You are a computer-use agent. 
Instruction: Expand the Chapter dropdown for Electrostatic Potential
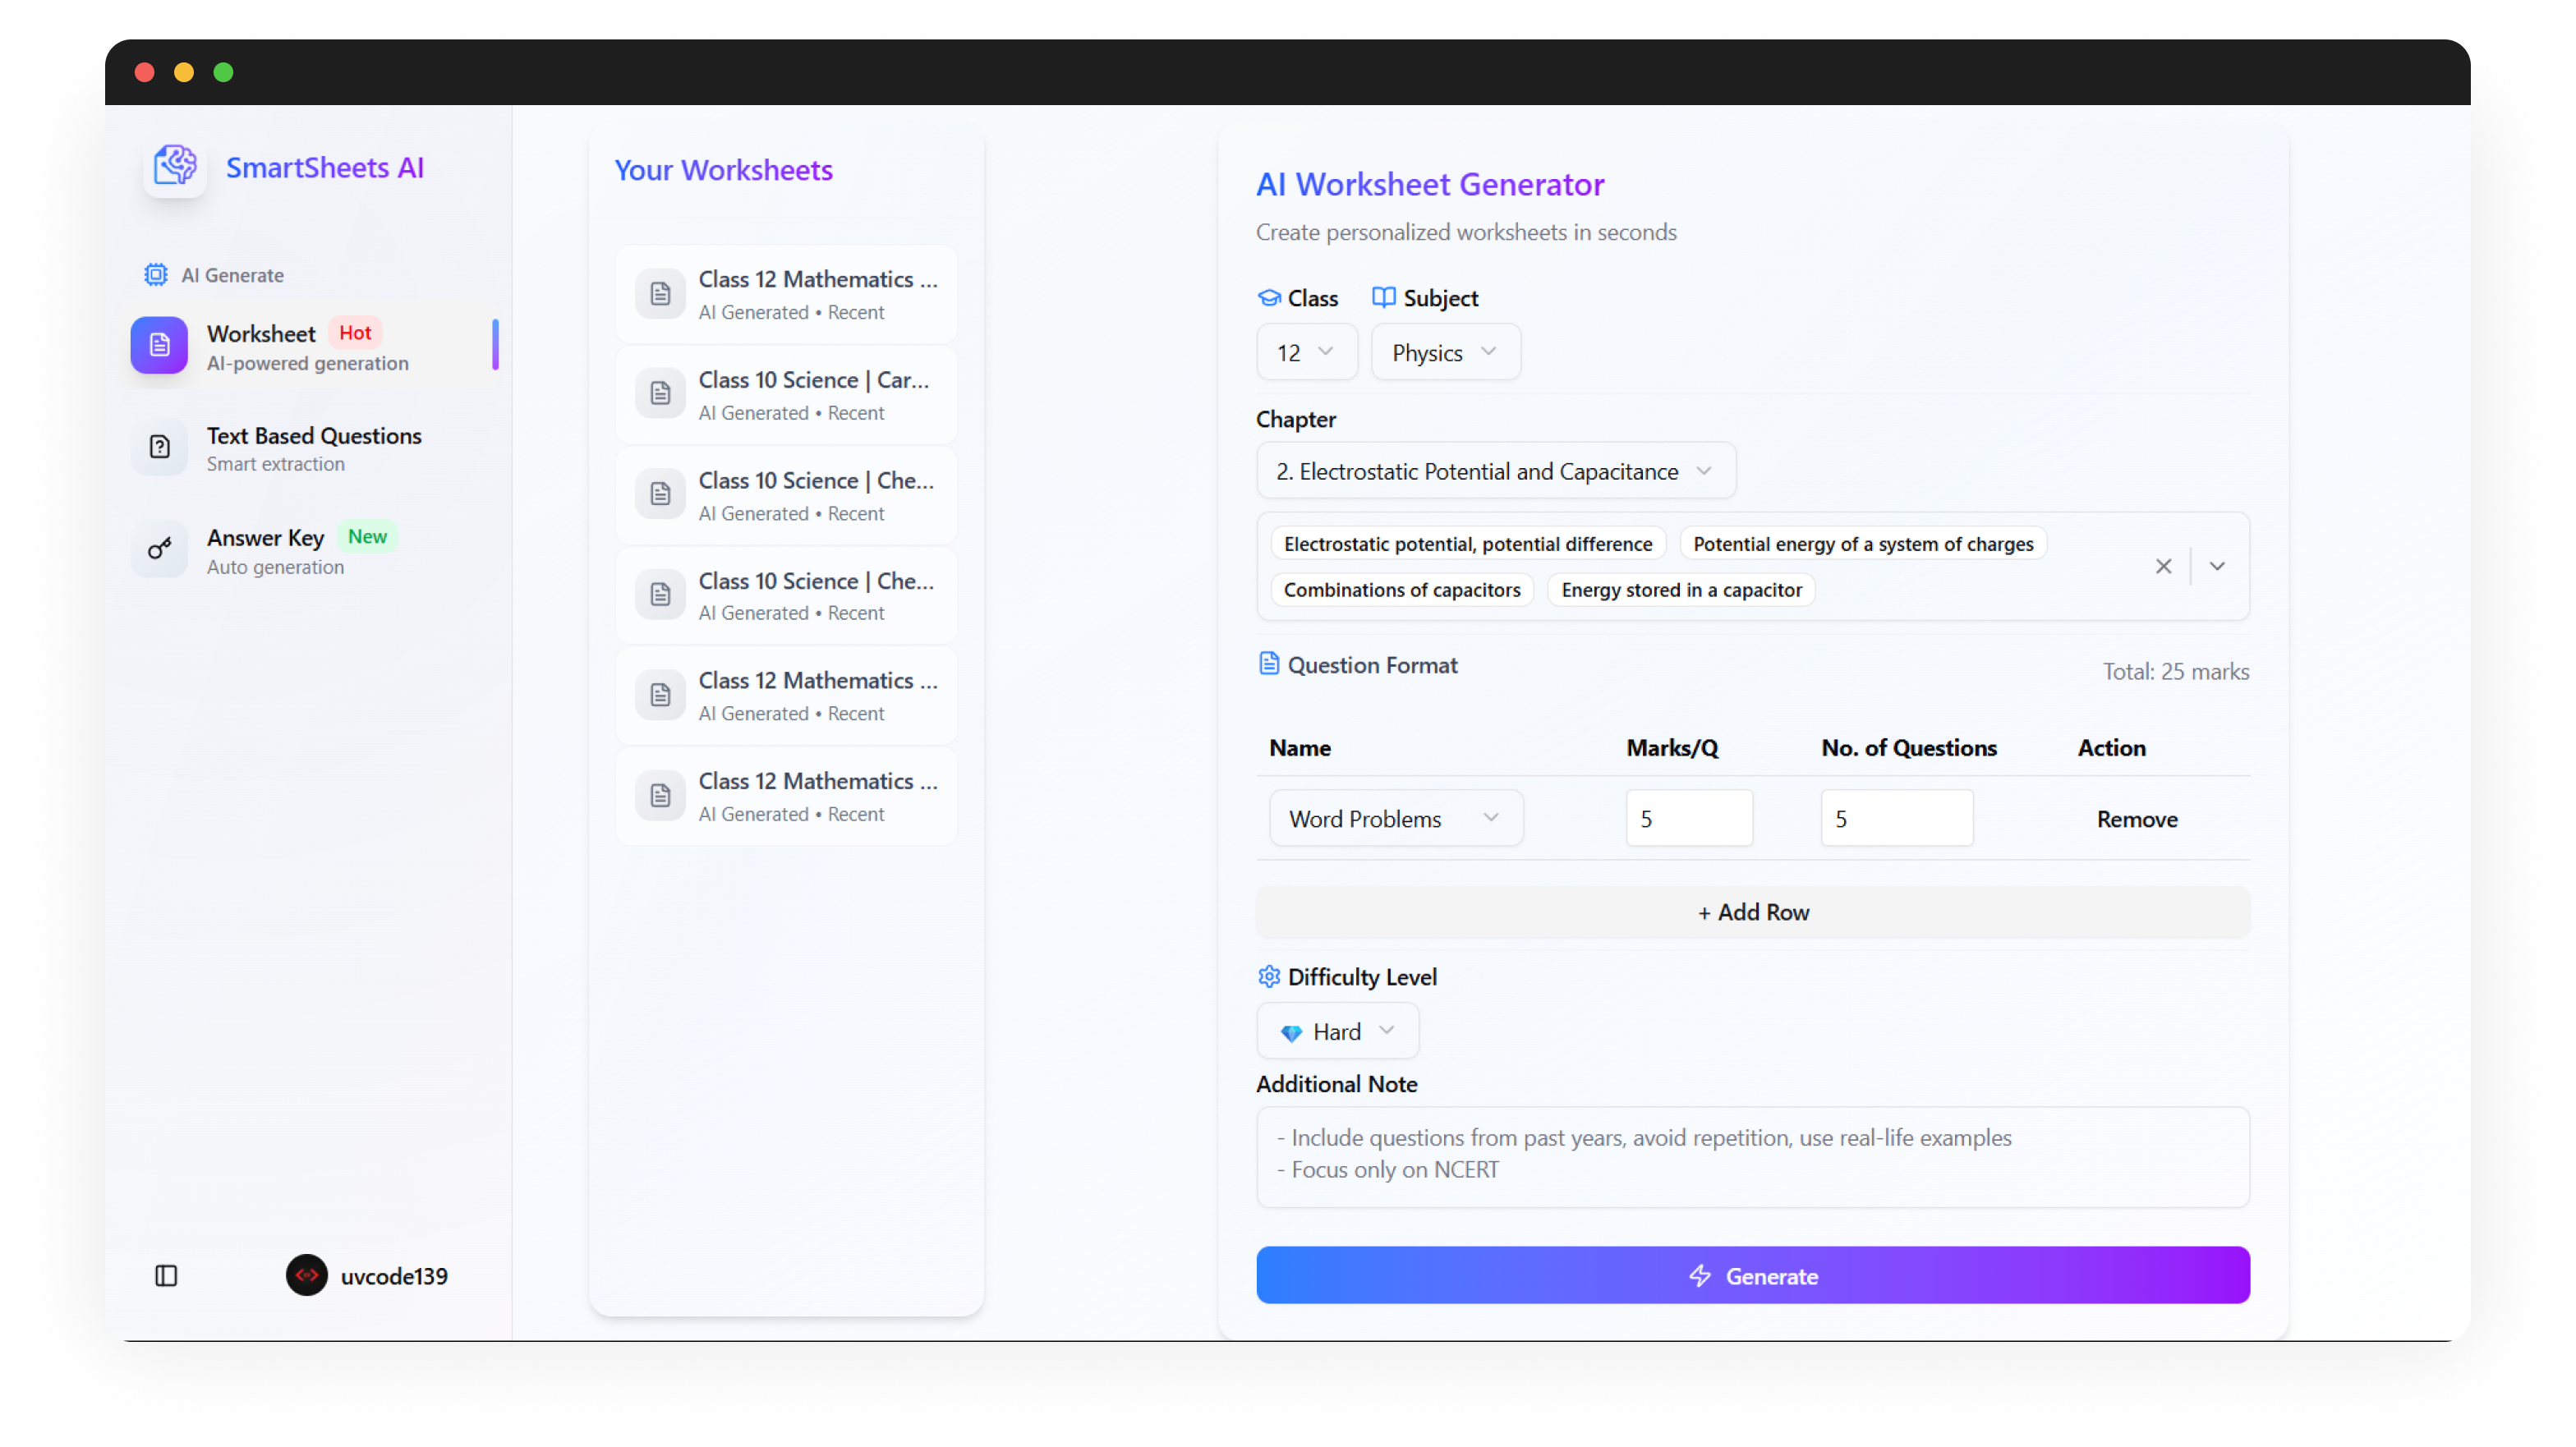point(1495,471)
